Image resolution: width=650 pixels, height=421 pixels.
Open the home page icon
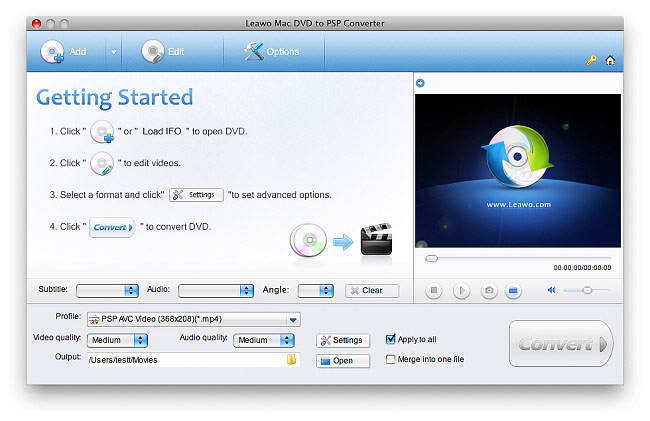(610, 60)
